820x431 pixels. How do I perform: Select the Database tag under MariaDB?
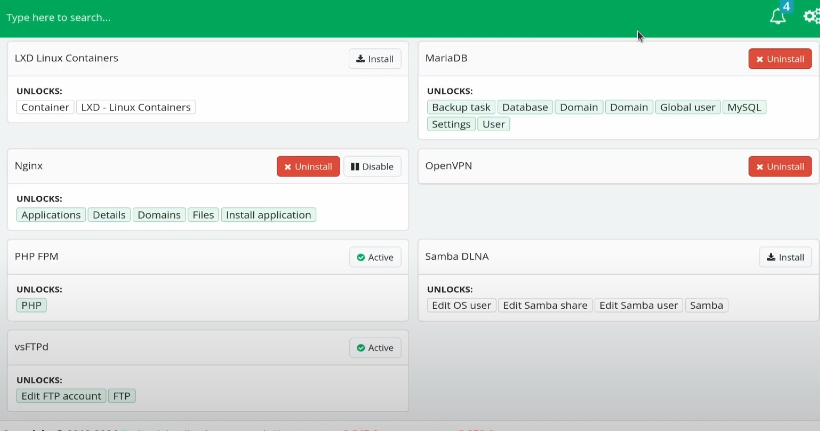coord(525,107)
